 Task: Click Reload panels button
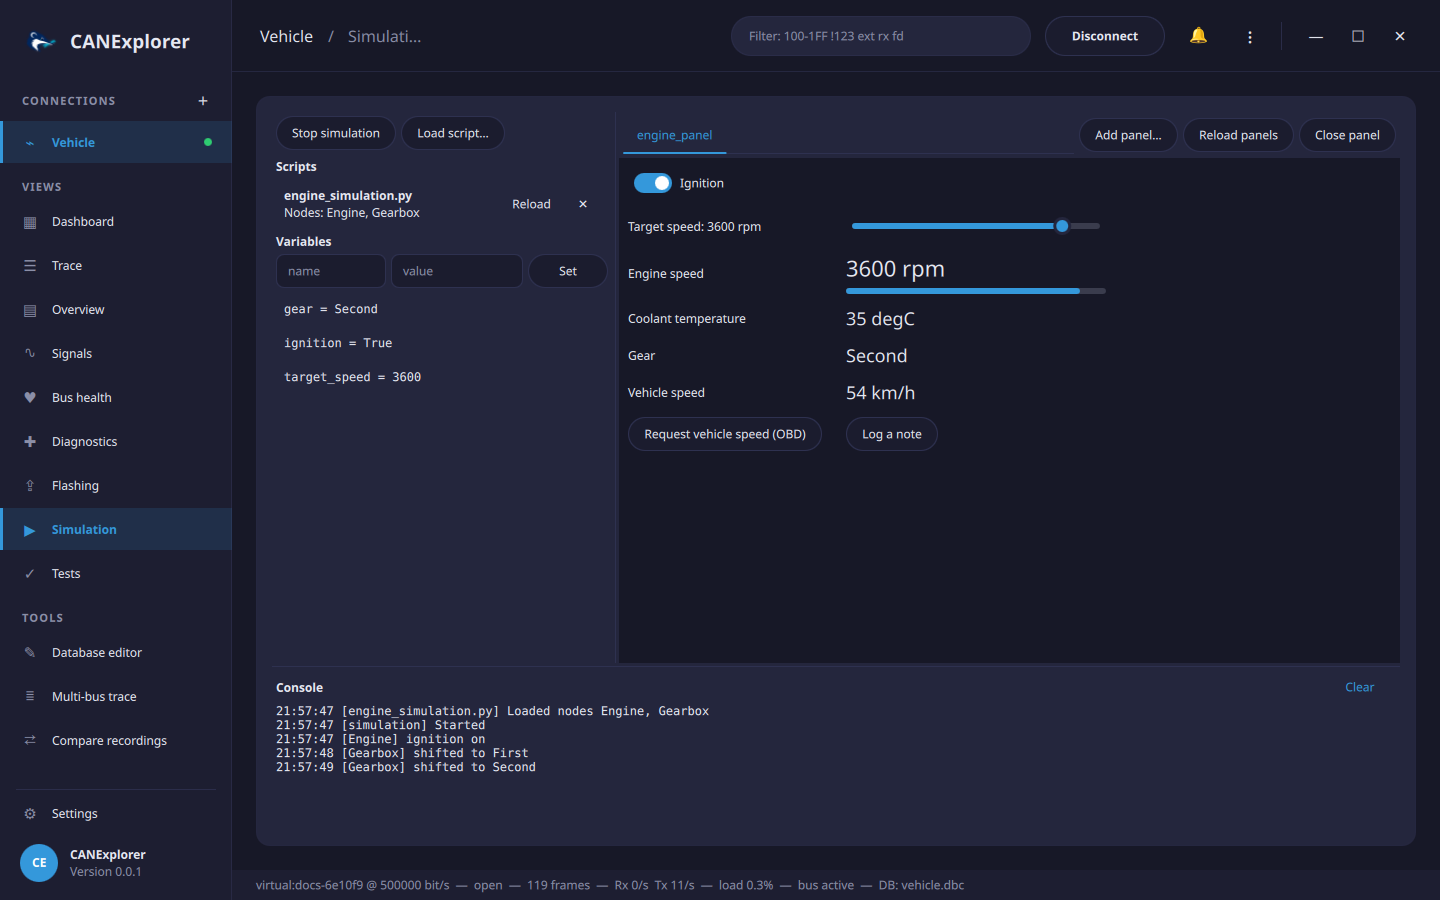click(x=1239, y=135)
